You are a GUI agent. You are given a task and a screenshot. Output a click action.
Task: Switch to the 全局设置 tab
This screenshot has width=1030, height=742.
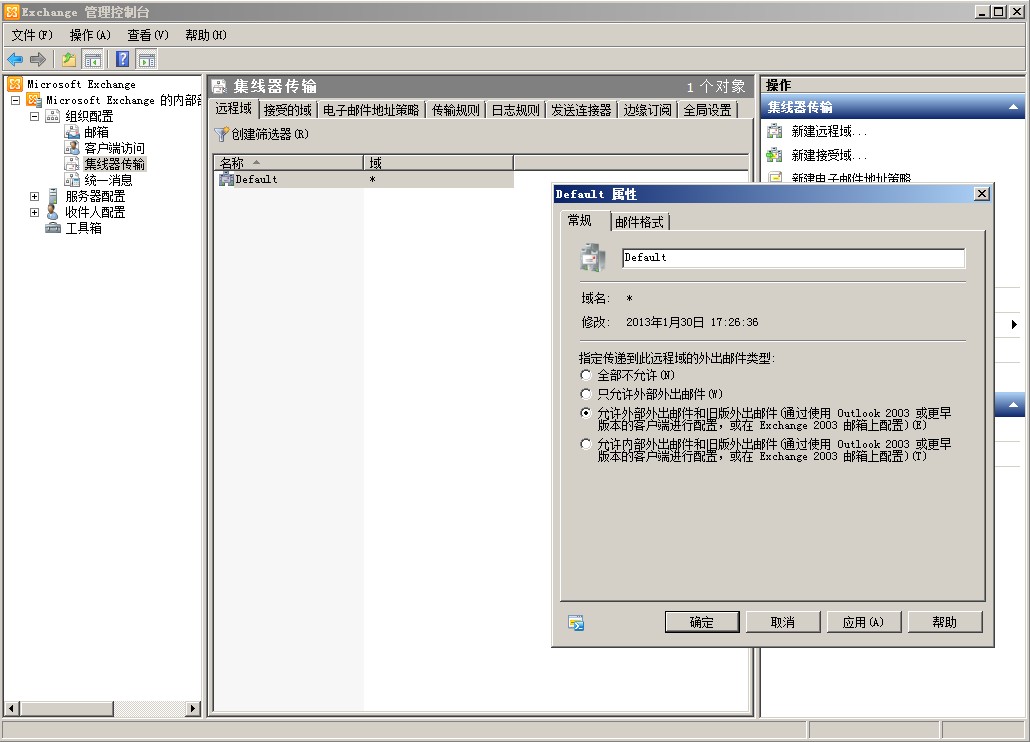point(707,110)
